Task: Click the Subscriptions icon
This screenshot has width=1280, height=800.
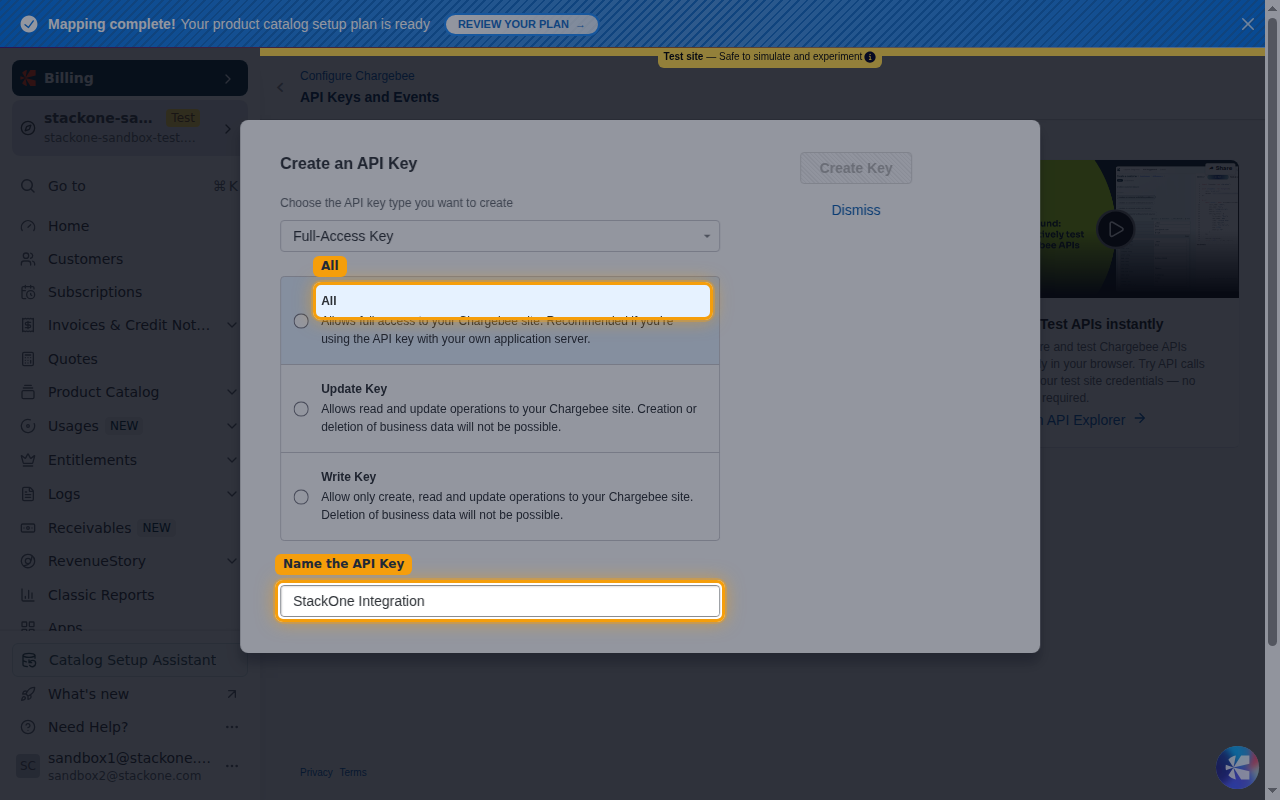Action: pos(28,292)
